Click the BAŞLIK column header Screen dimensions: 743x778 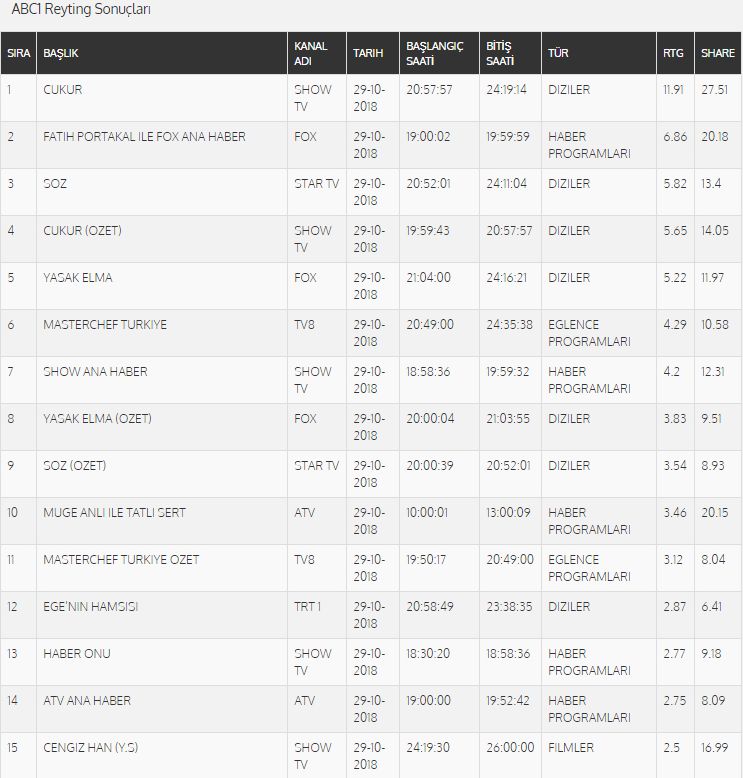tap(162, 53)
